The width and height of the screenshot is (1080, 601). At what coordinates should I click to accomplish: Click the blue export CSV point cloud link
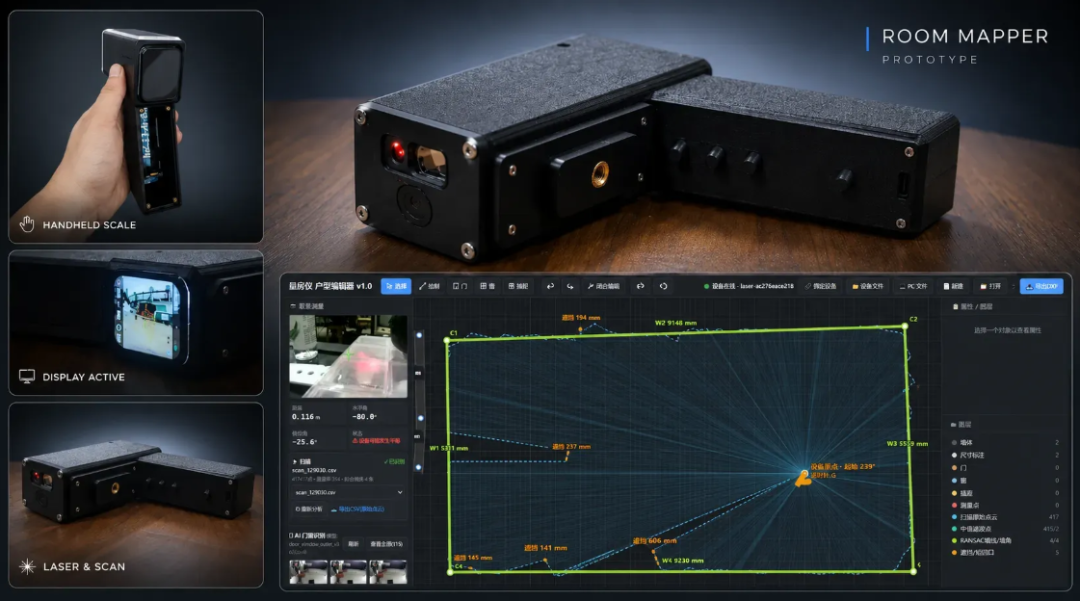[x=357, y=509]
